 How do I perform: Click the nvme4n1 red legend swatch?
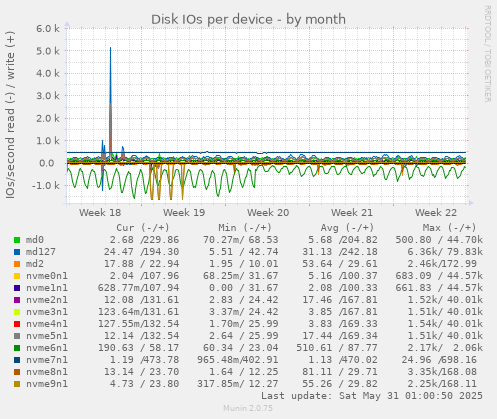click(x=17, y=324)
